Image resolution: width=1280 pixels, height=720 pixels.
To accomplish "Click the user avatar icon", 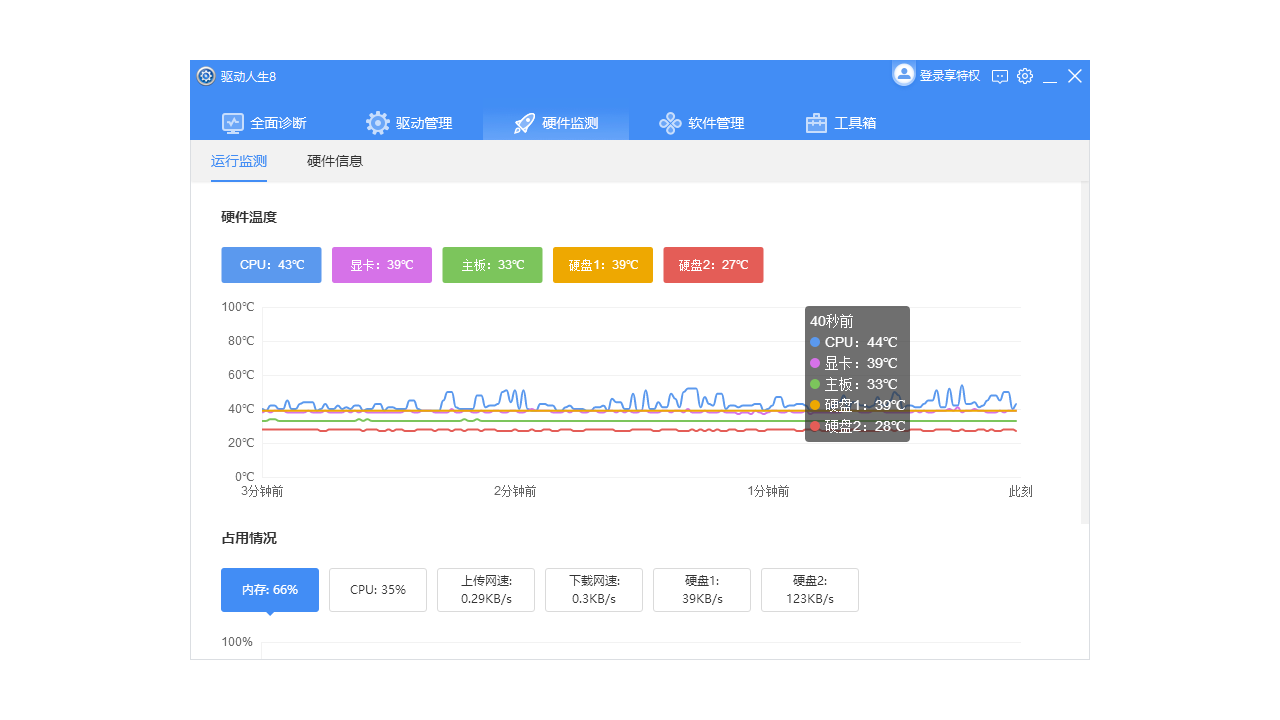I will [x=903, y=73].
